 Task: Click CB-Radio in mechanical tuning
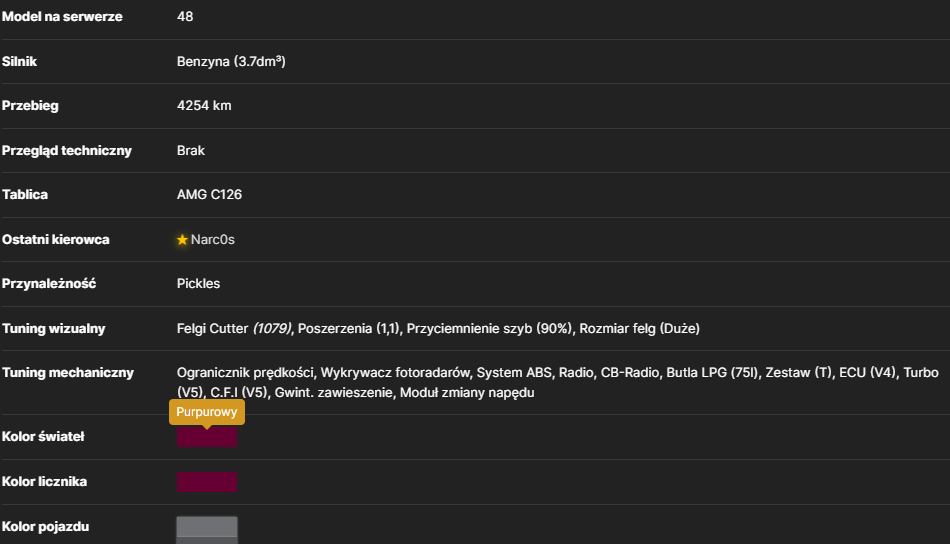click(x=629, y=373)
